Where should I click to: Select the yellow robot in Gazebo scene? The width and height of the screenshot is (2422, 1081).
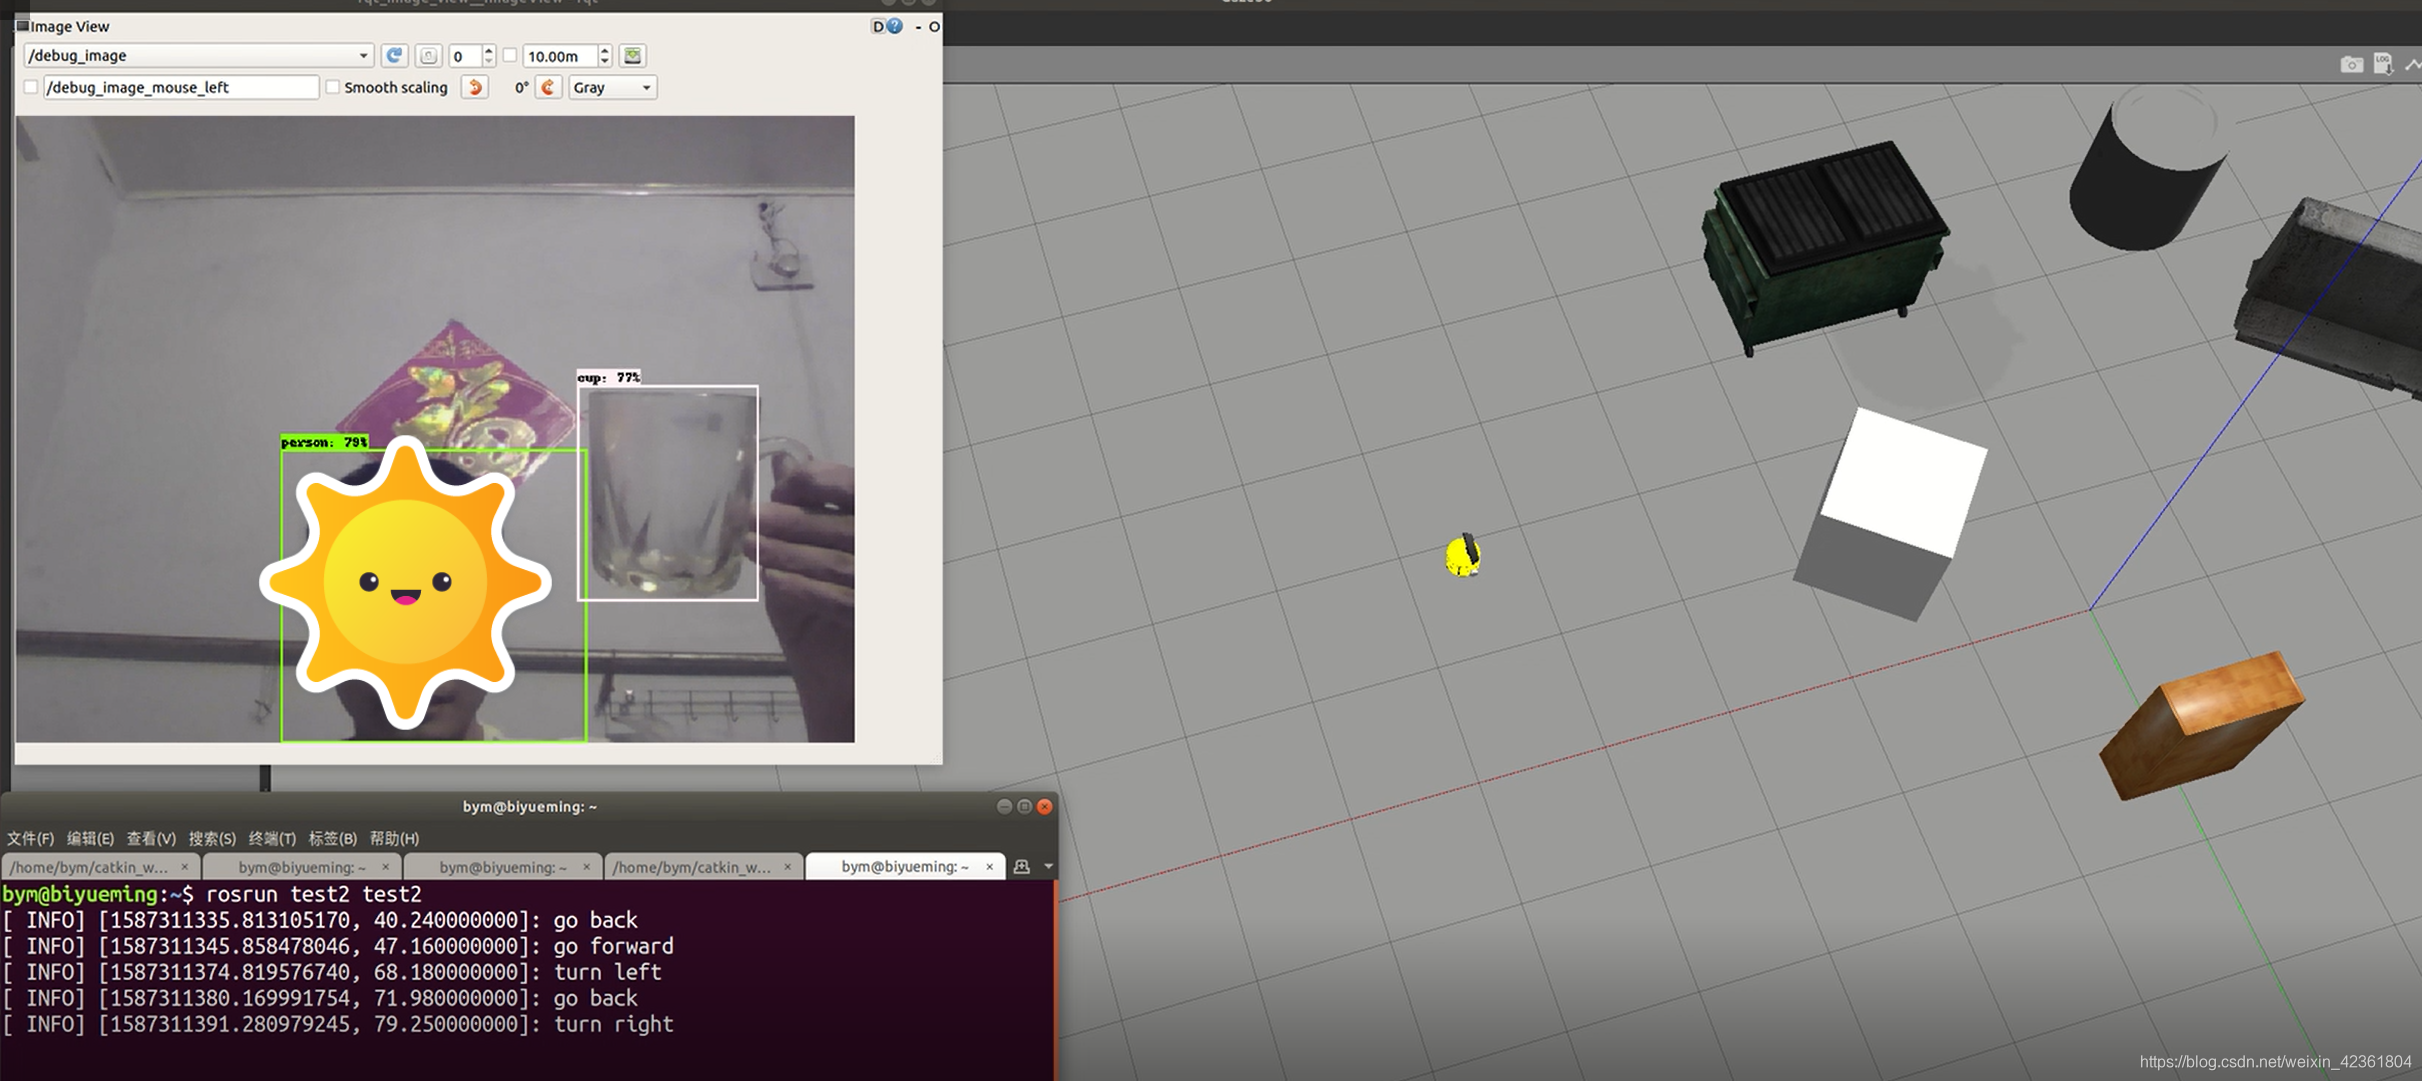[1463, 555]
